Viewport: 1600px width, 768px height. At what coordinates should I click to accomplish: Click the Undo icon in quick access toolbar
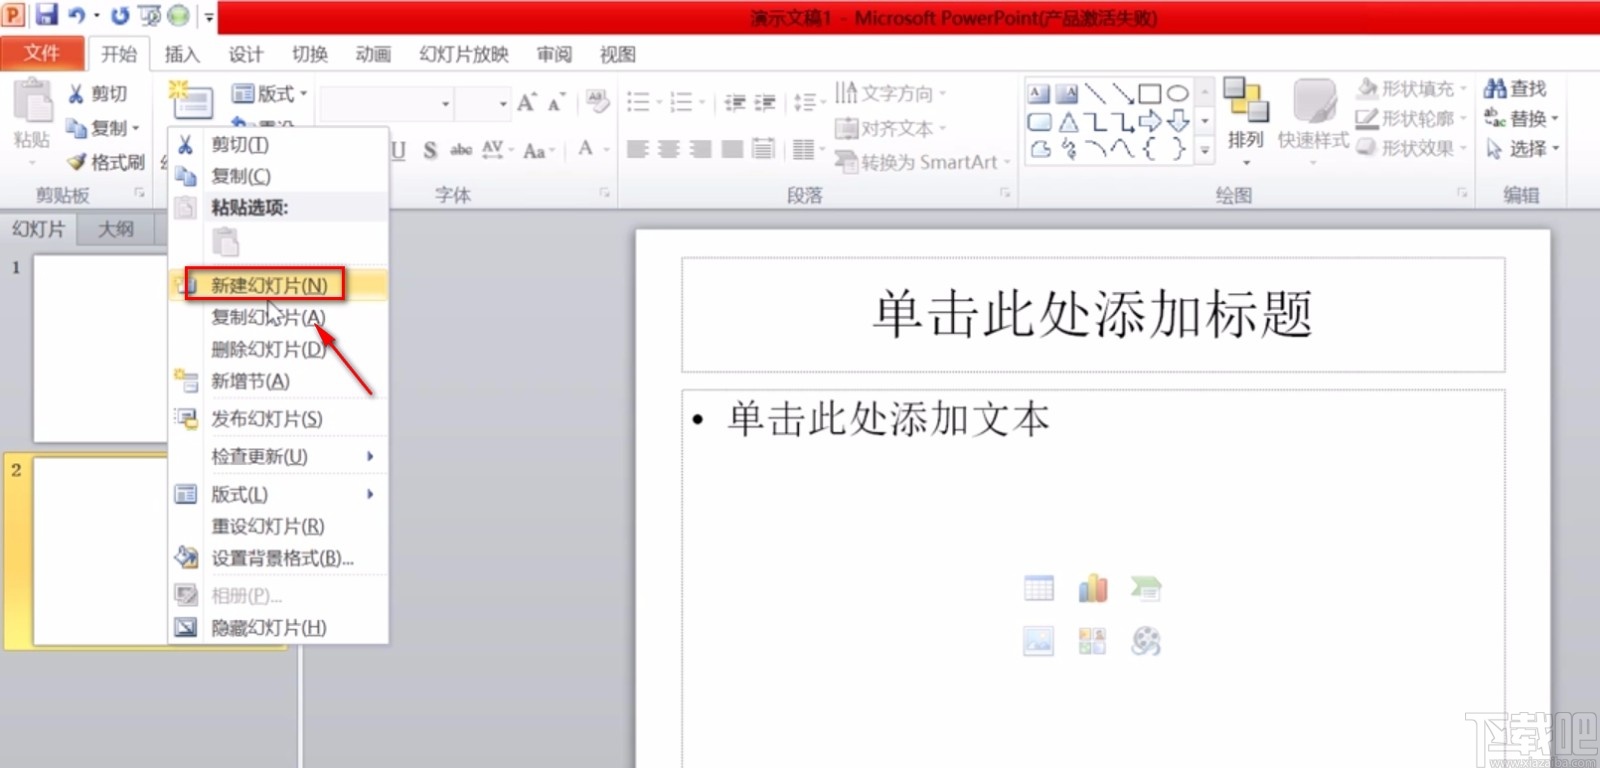tap(77, 15)
